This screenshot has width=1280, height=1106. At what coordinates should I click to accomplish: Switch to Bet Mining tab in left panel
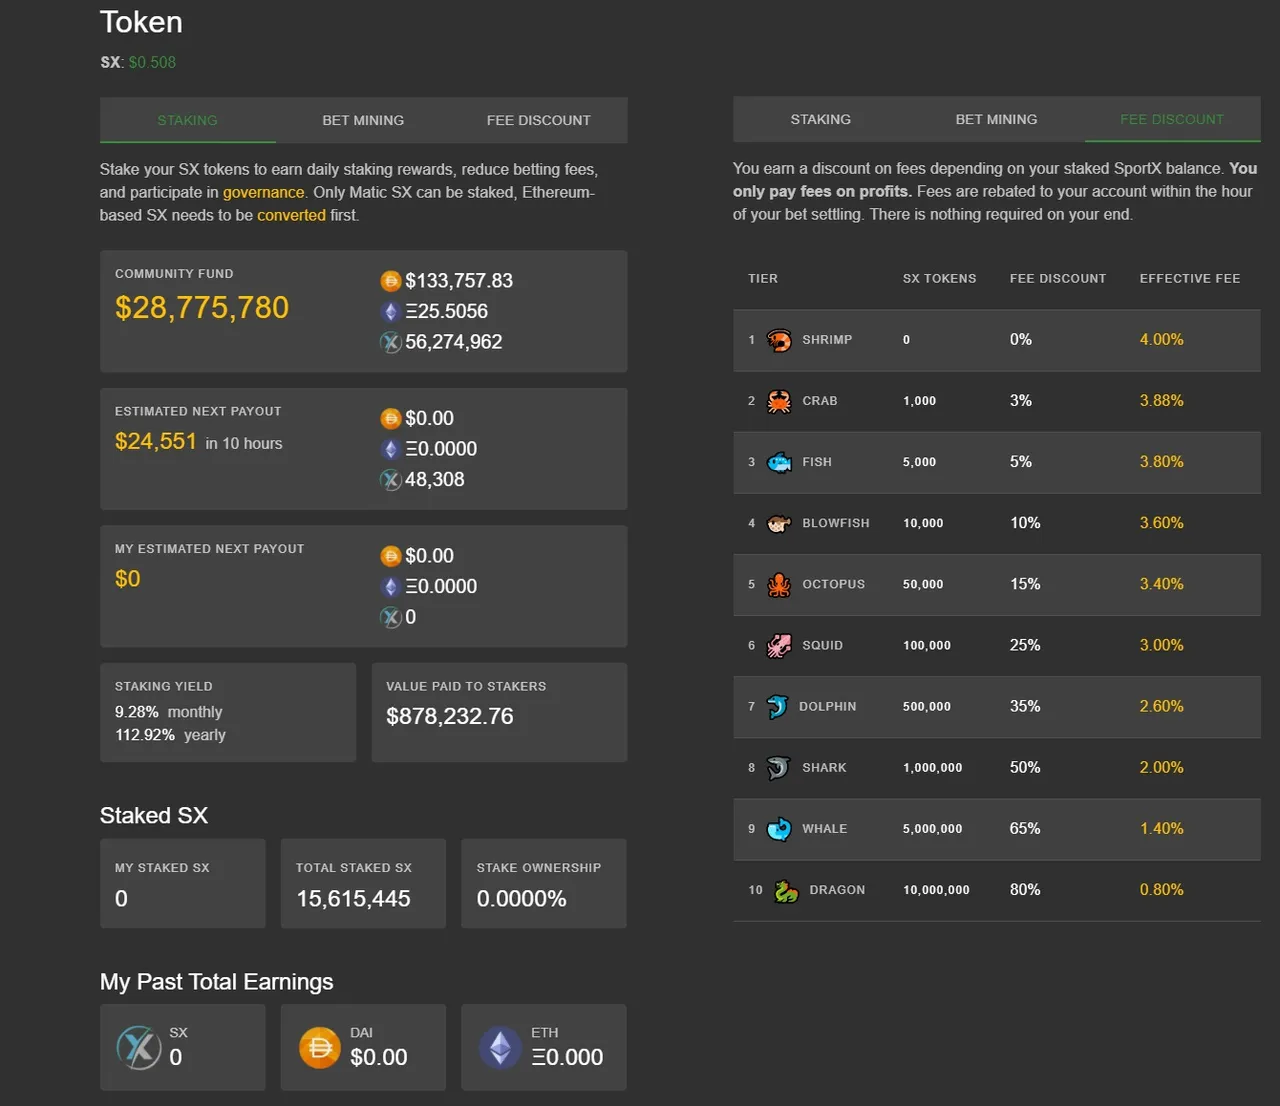coord(363,120)
